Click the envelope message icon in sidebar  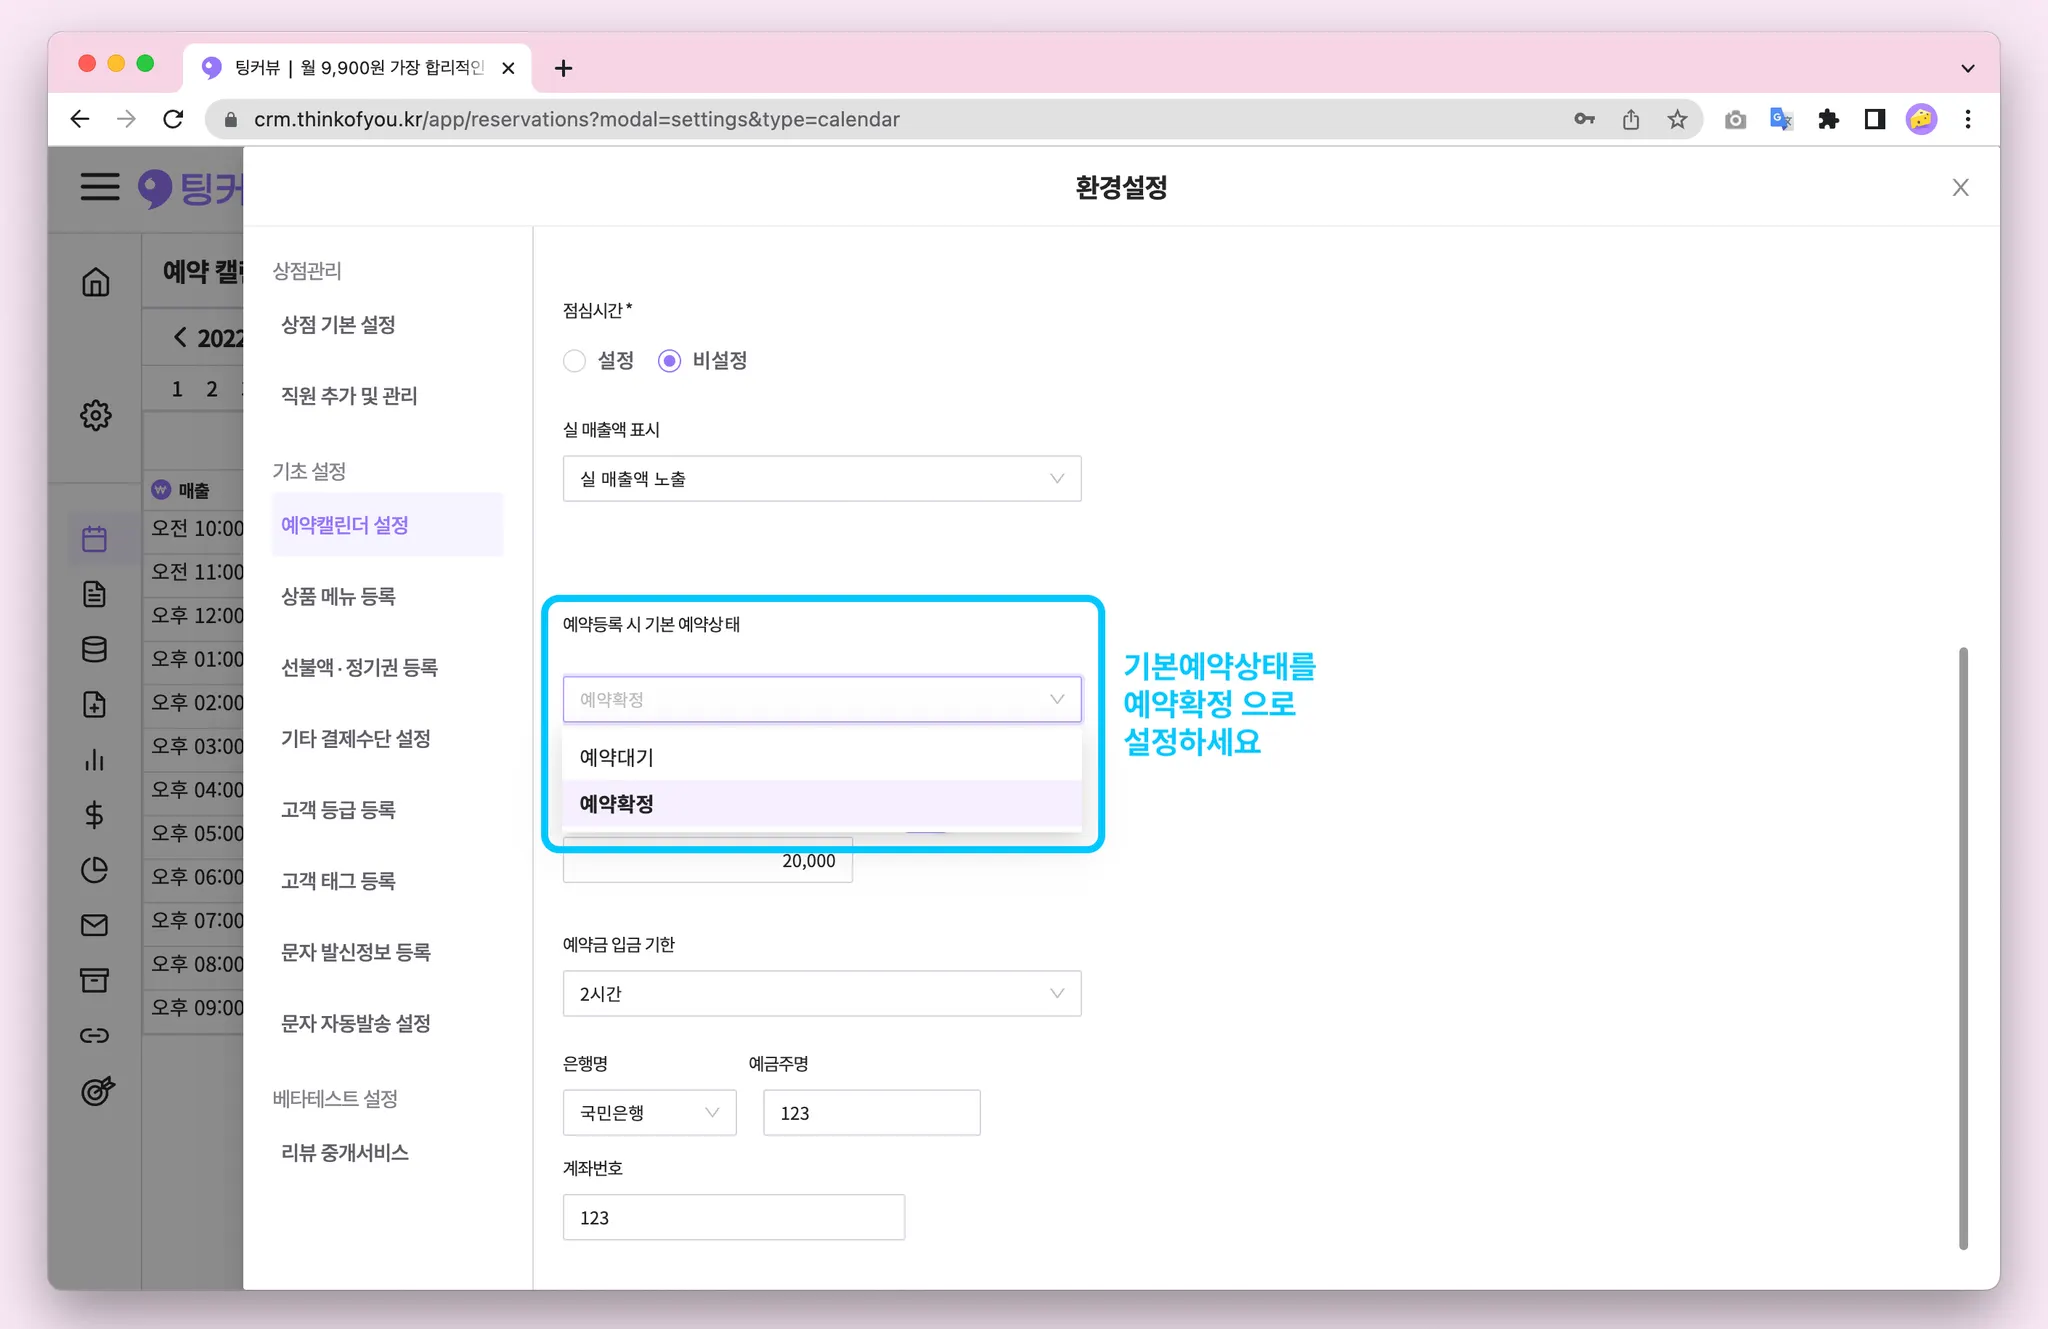click(x=95, y=925)
